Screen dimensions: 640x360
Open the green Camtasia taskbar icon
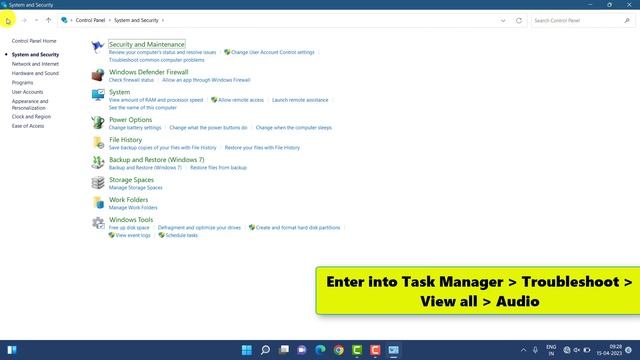point(357,350)
